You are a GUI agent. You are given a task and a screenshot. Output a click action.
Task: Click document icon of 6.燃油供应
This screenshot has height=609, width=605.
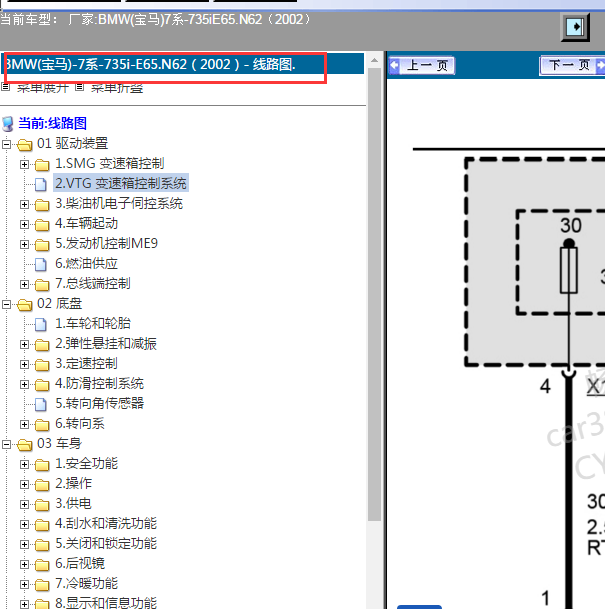41,264
